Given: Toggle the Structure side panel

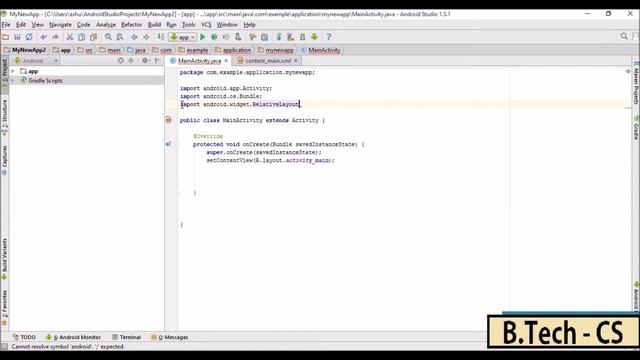Looking at the screenshot, I should coord(4,118).
